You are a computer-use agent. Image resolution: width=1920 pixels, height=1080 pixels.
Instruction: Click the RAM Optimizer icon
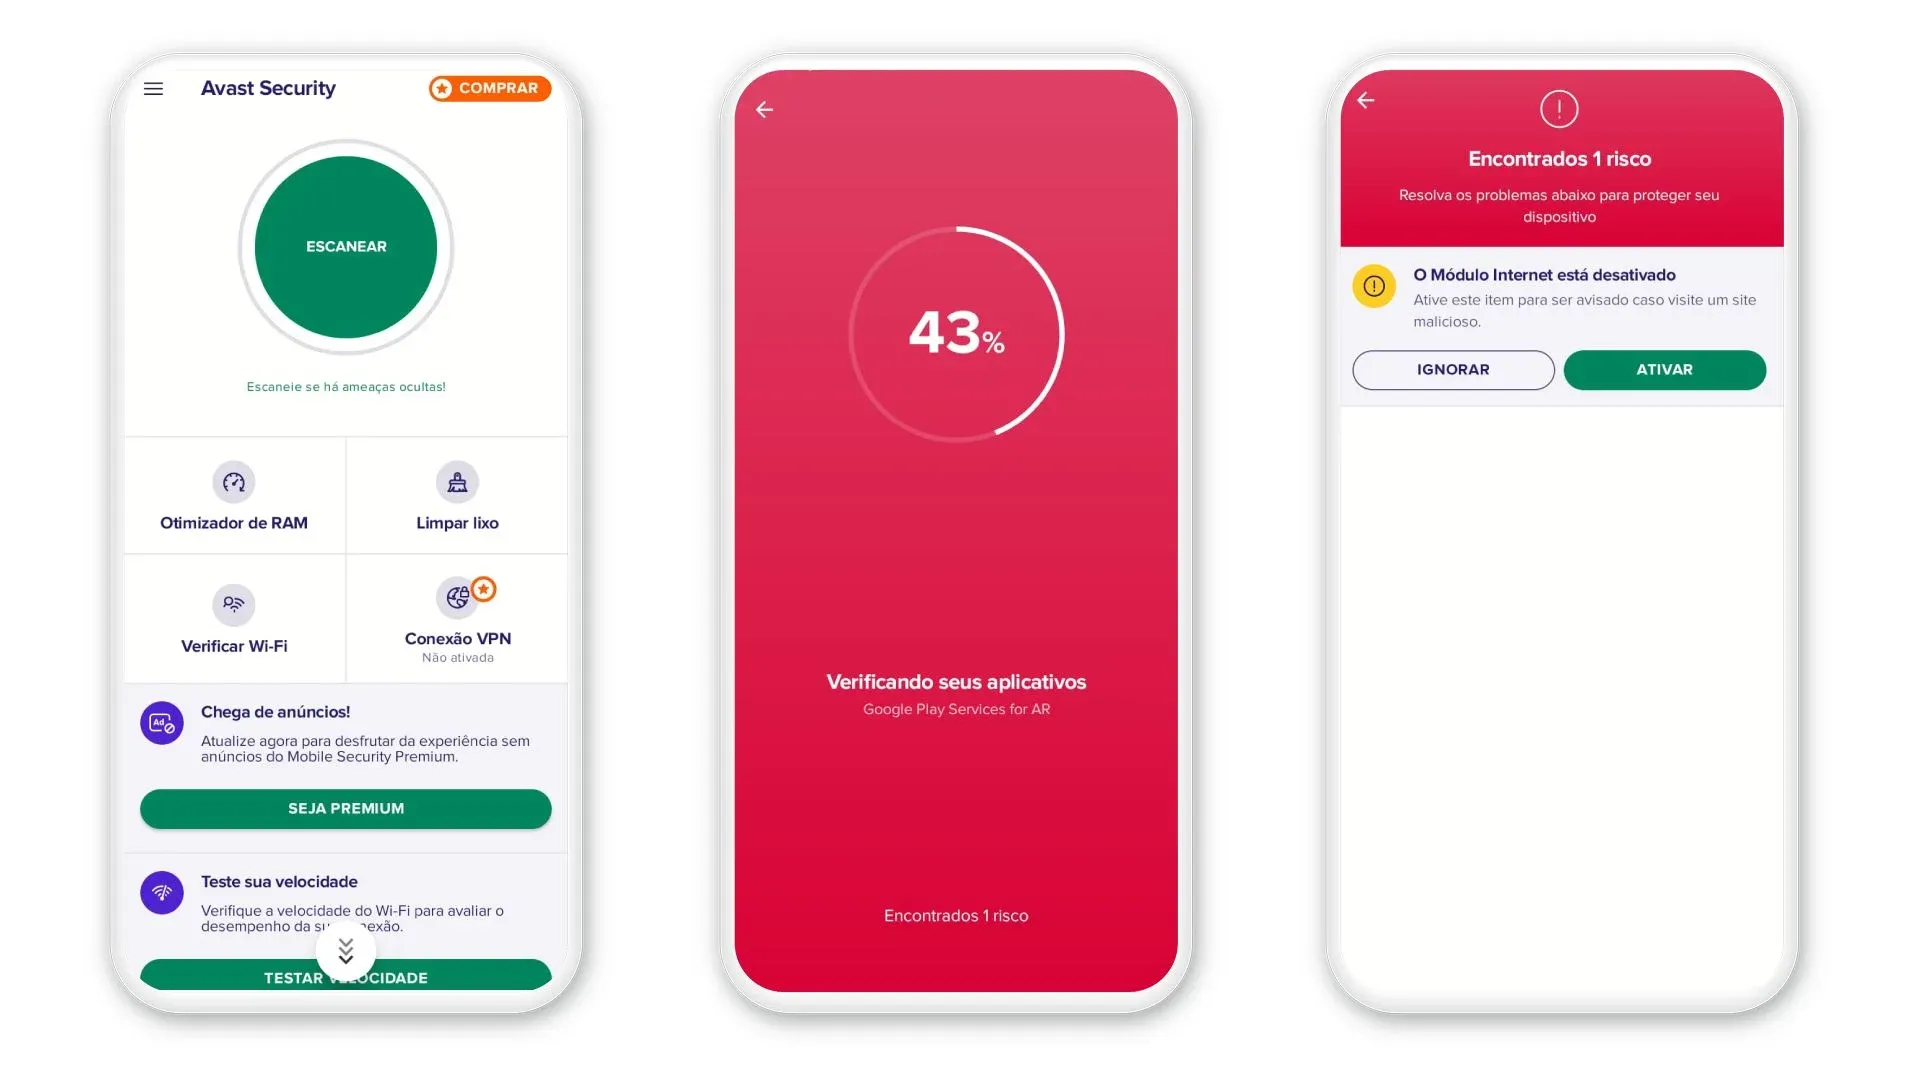point(233,481)
